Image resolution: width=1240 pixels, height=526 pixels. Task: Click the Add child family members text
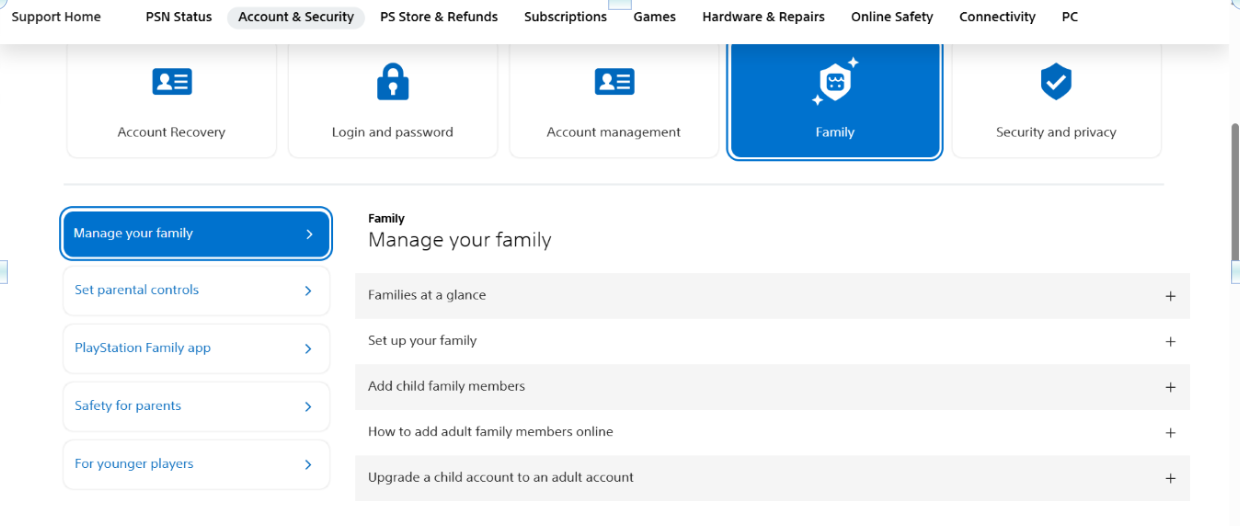point(446,386)
